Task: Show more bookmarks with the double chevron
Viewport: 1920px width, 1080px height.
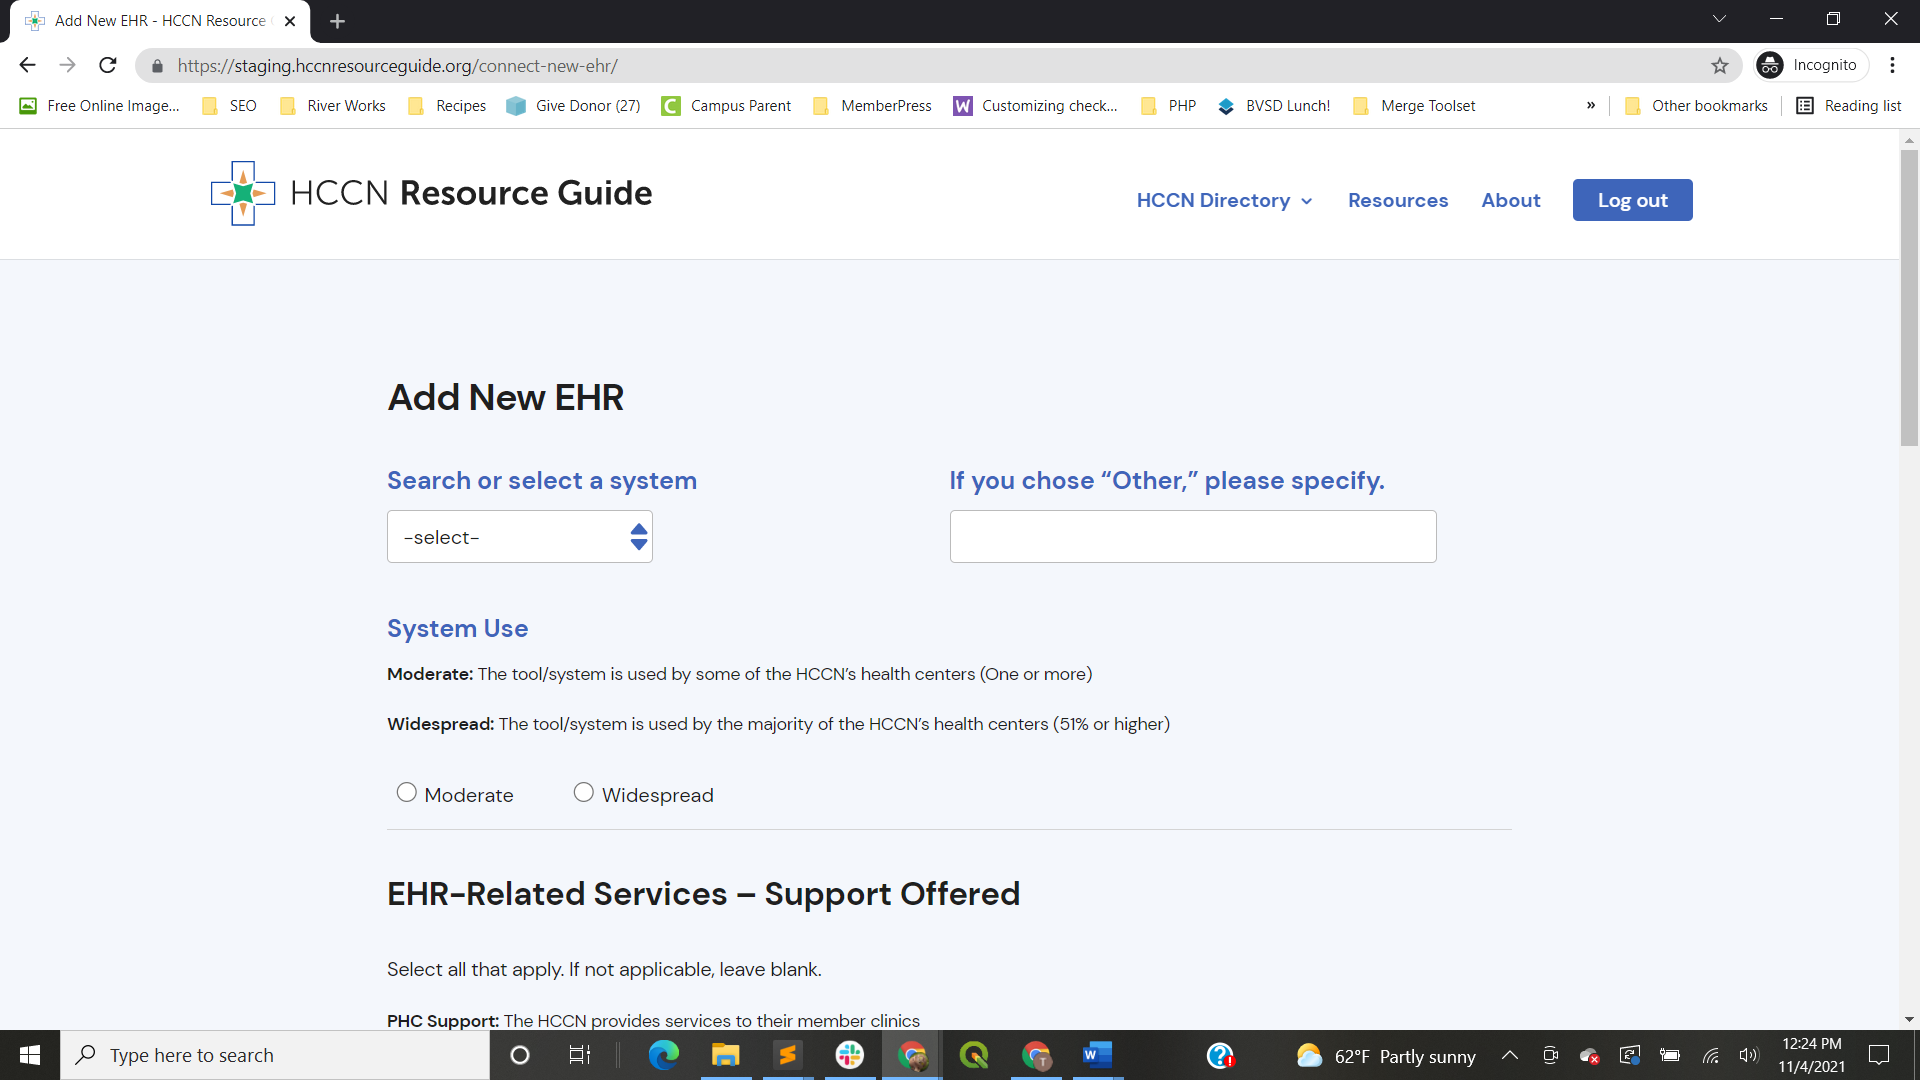Action: pyautogui.click(x=1591, y=105)
